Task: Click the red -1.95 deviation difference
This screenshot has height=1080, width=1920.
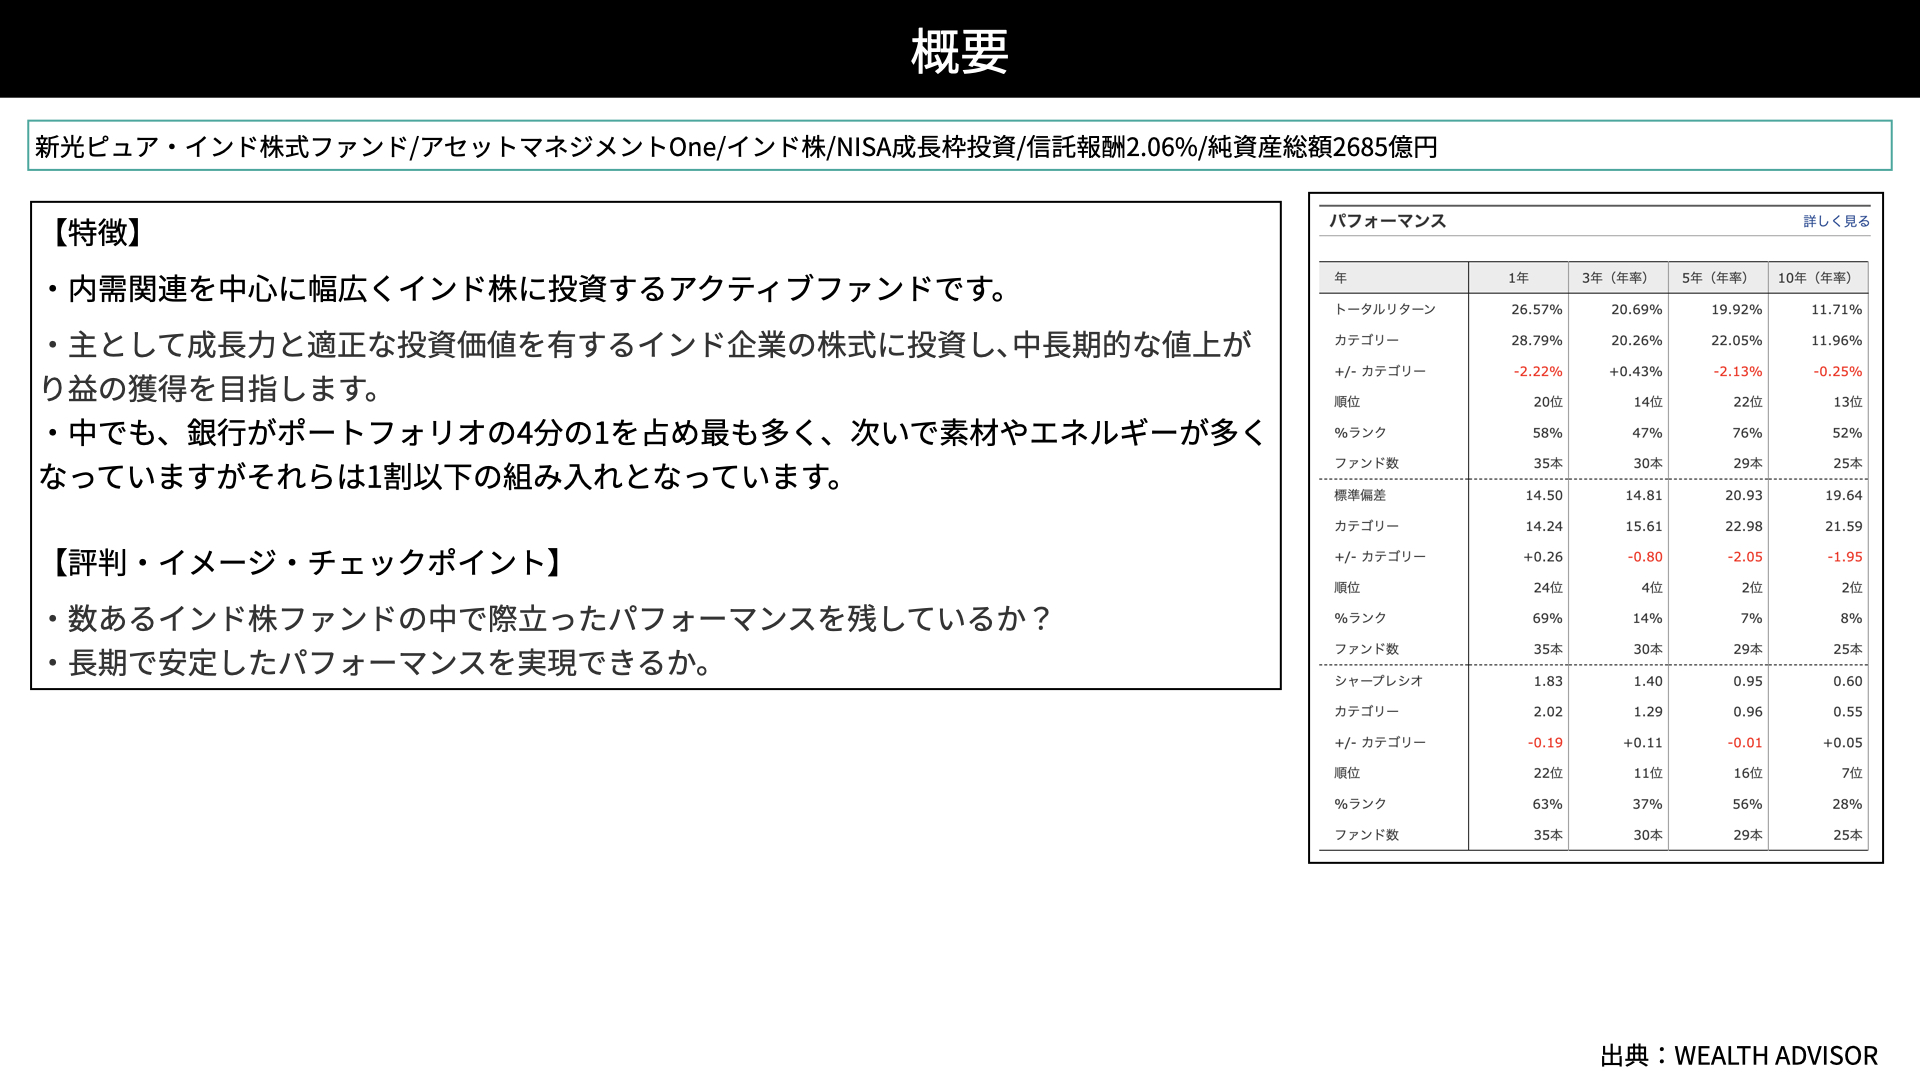Action: [1845, 557]
